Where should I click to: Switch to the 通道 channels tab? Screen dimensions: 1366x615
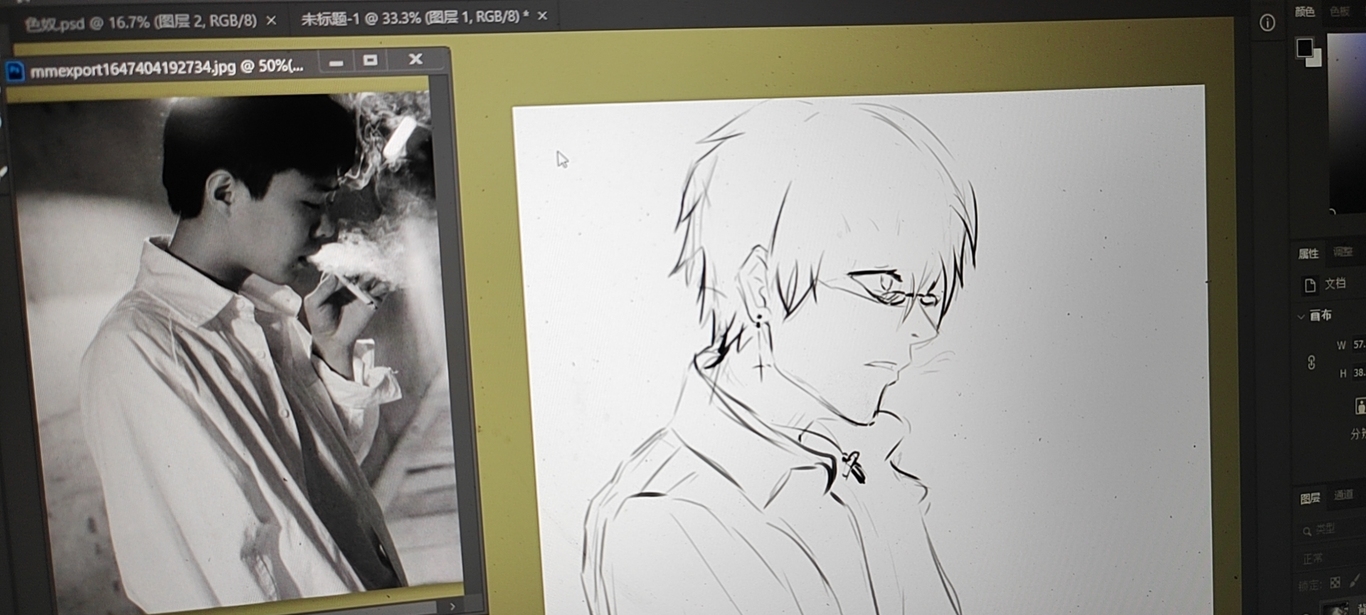1343,495
